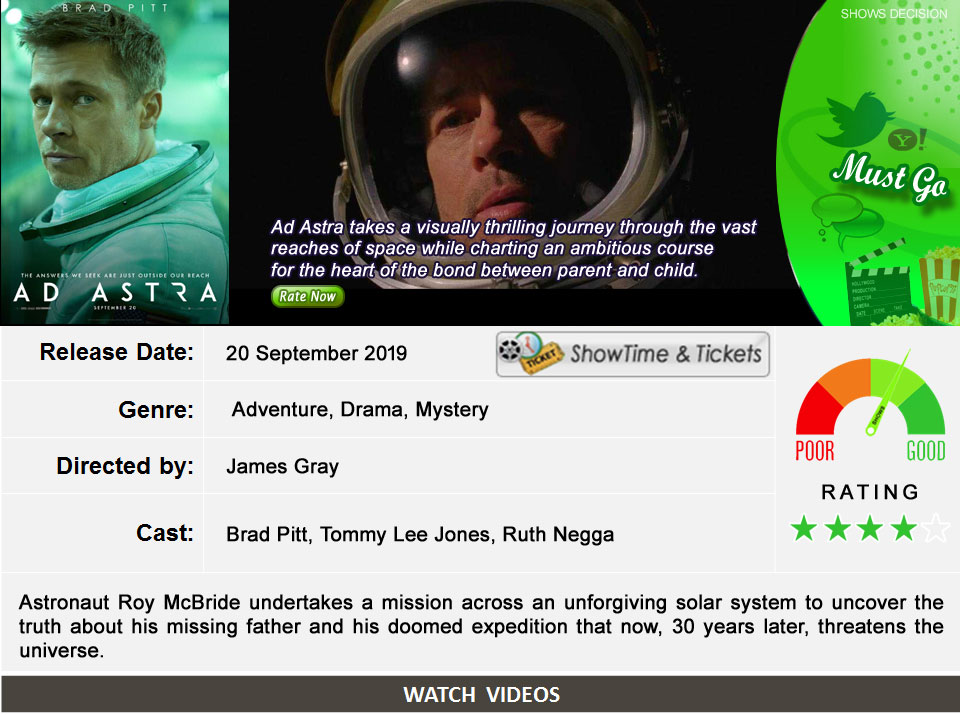Screen dimensions: 960x717
Task: Click the Poor-Good rating gauge needle
Action: click(x=889, y=392)
